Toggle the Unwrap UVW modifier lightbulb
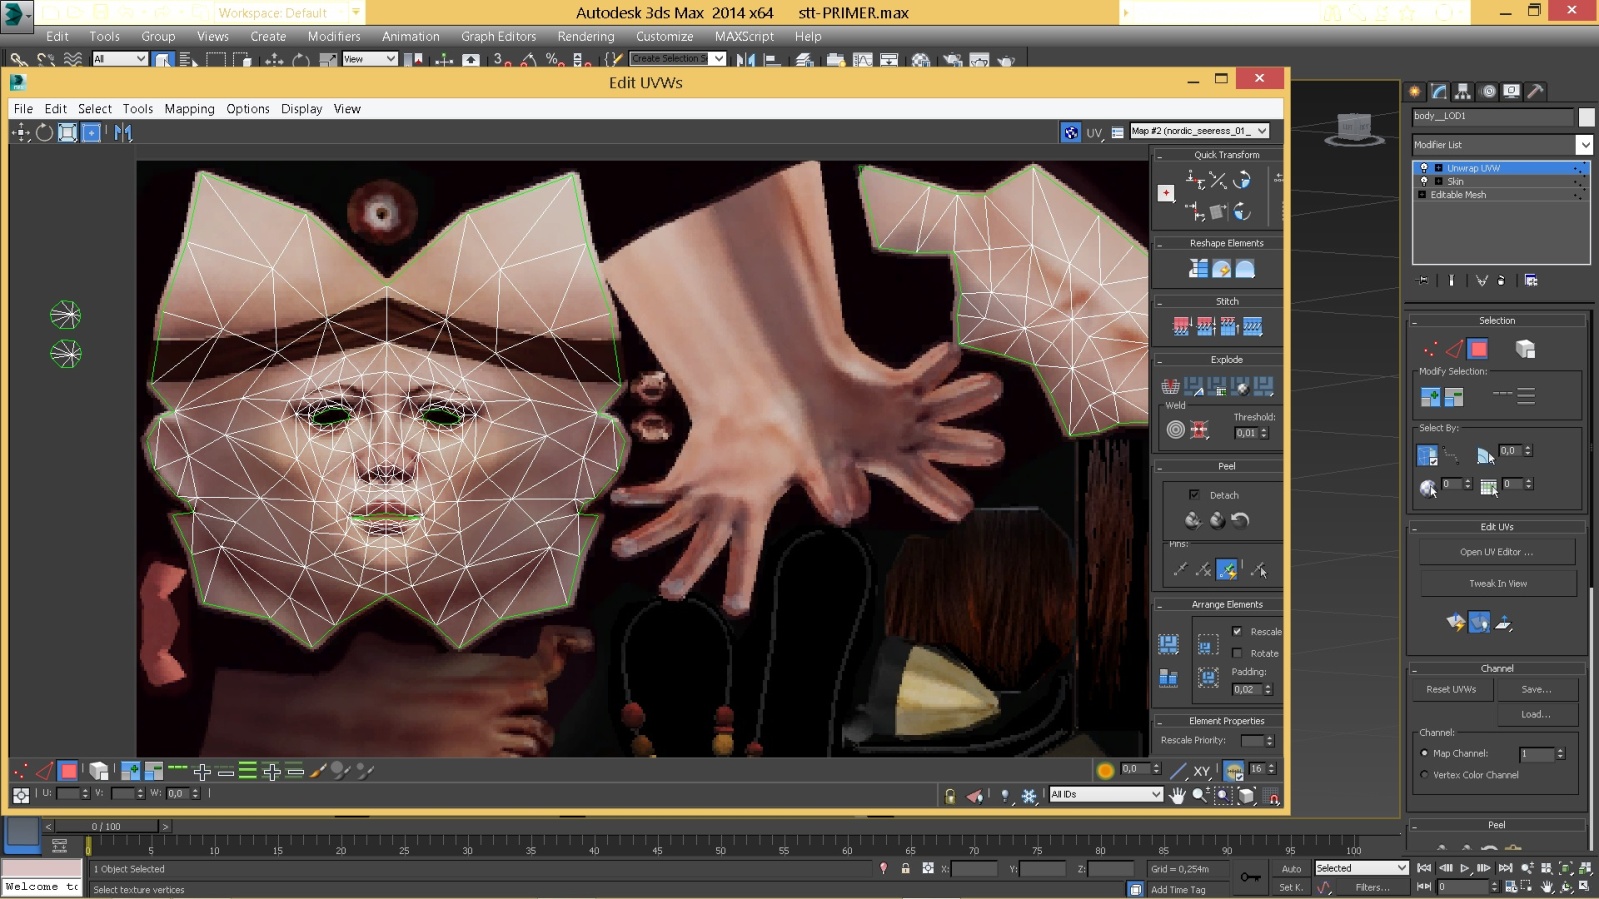The image size is (1599, 899). [x=1424, y=168]
